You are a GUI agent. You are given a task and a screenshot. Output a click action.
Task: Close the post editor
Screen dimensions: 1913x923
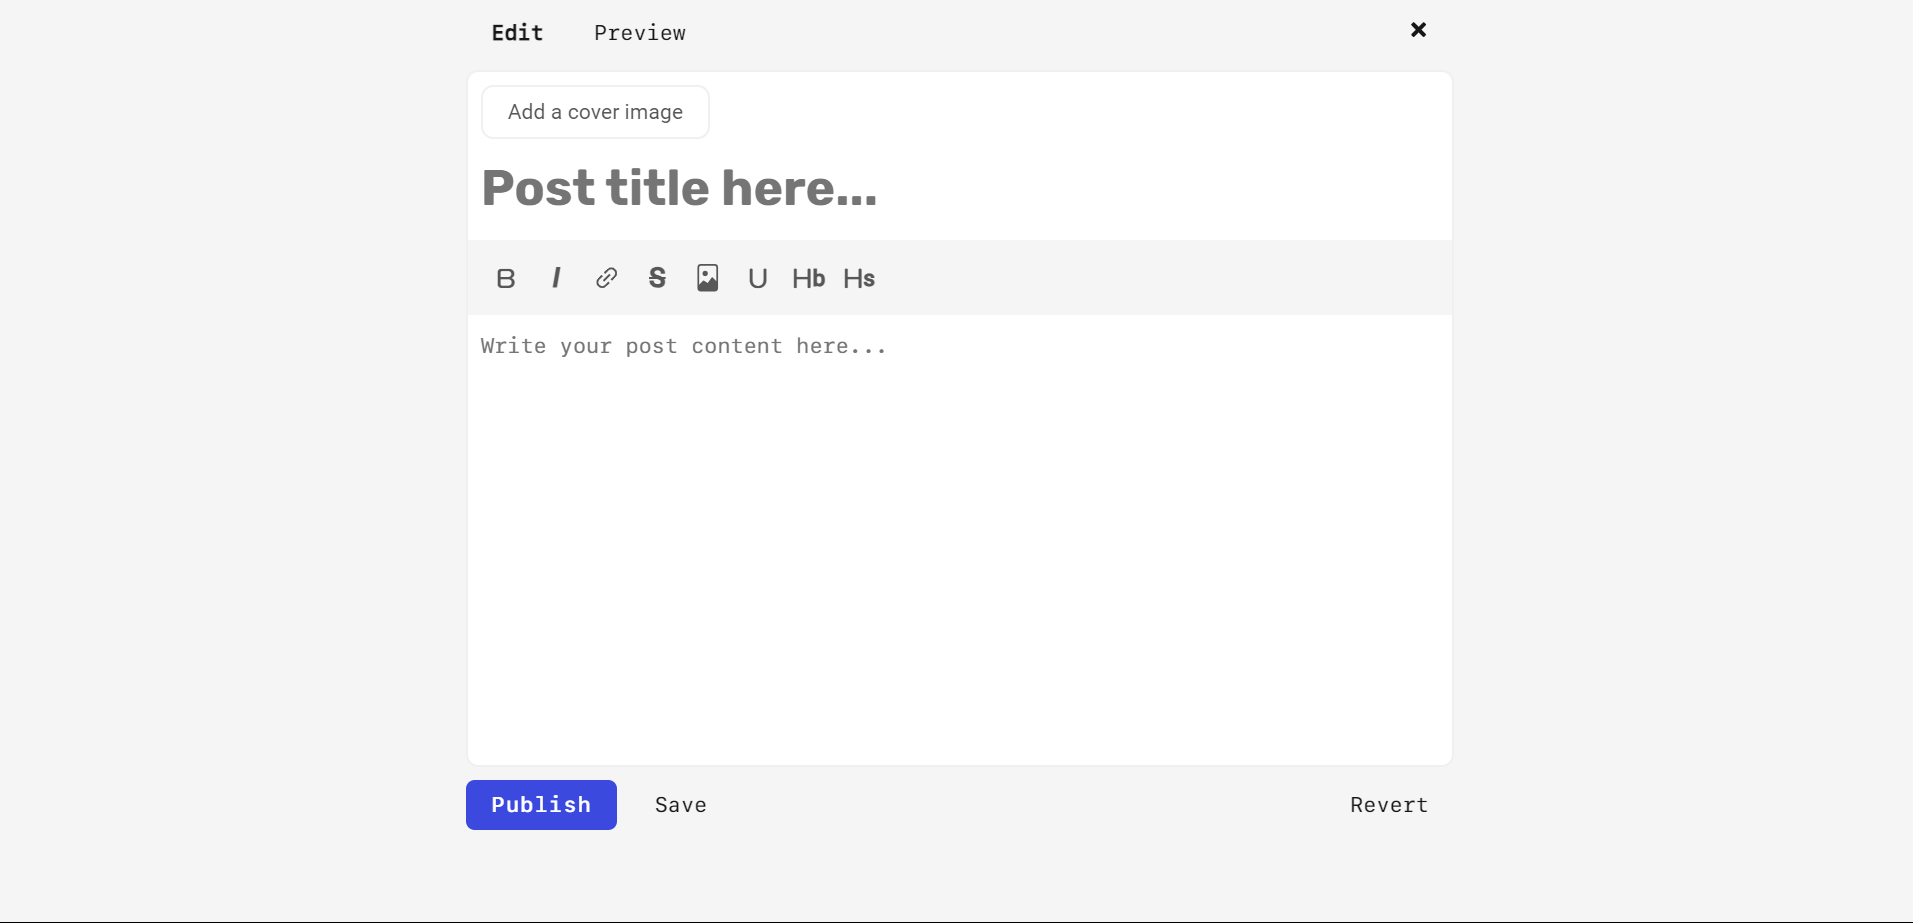pyautogui.click(x=1418, y=30)
